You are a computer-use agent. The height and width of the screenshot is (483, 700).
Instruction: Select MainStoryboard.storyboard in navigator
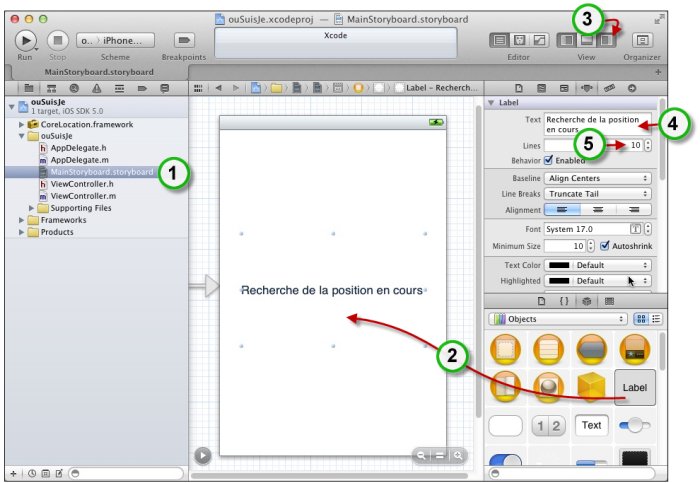(96, 172)
